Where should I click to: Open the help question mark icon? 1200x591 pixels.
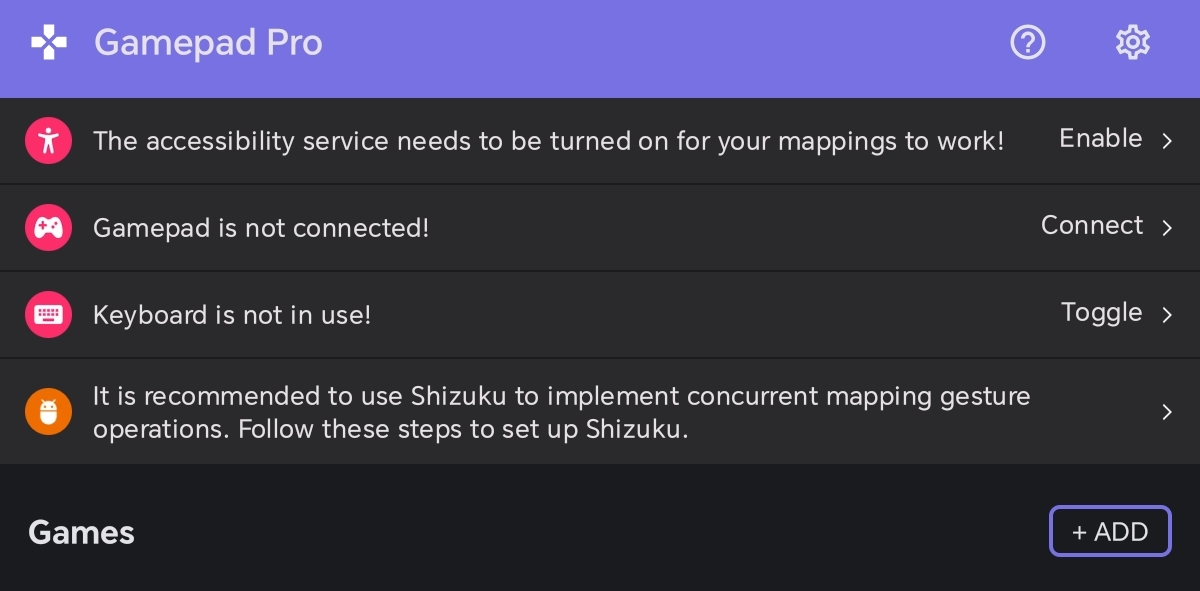(1028, 42)
